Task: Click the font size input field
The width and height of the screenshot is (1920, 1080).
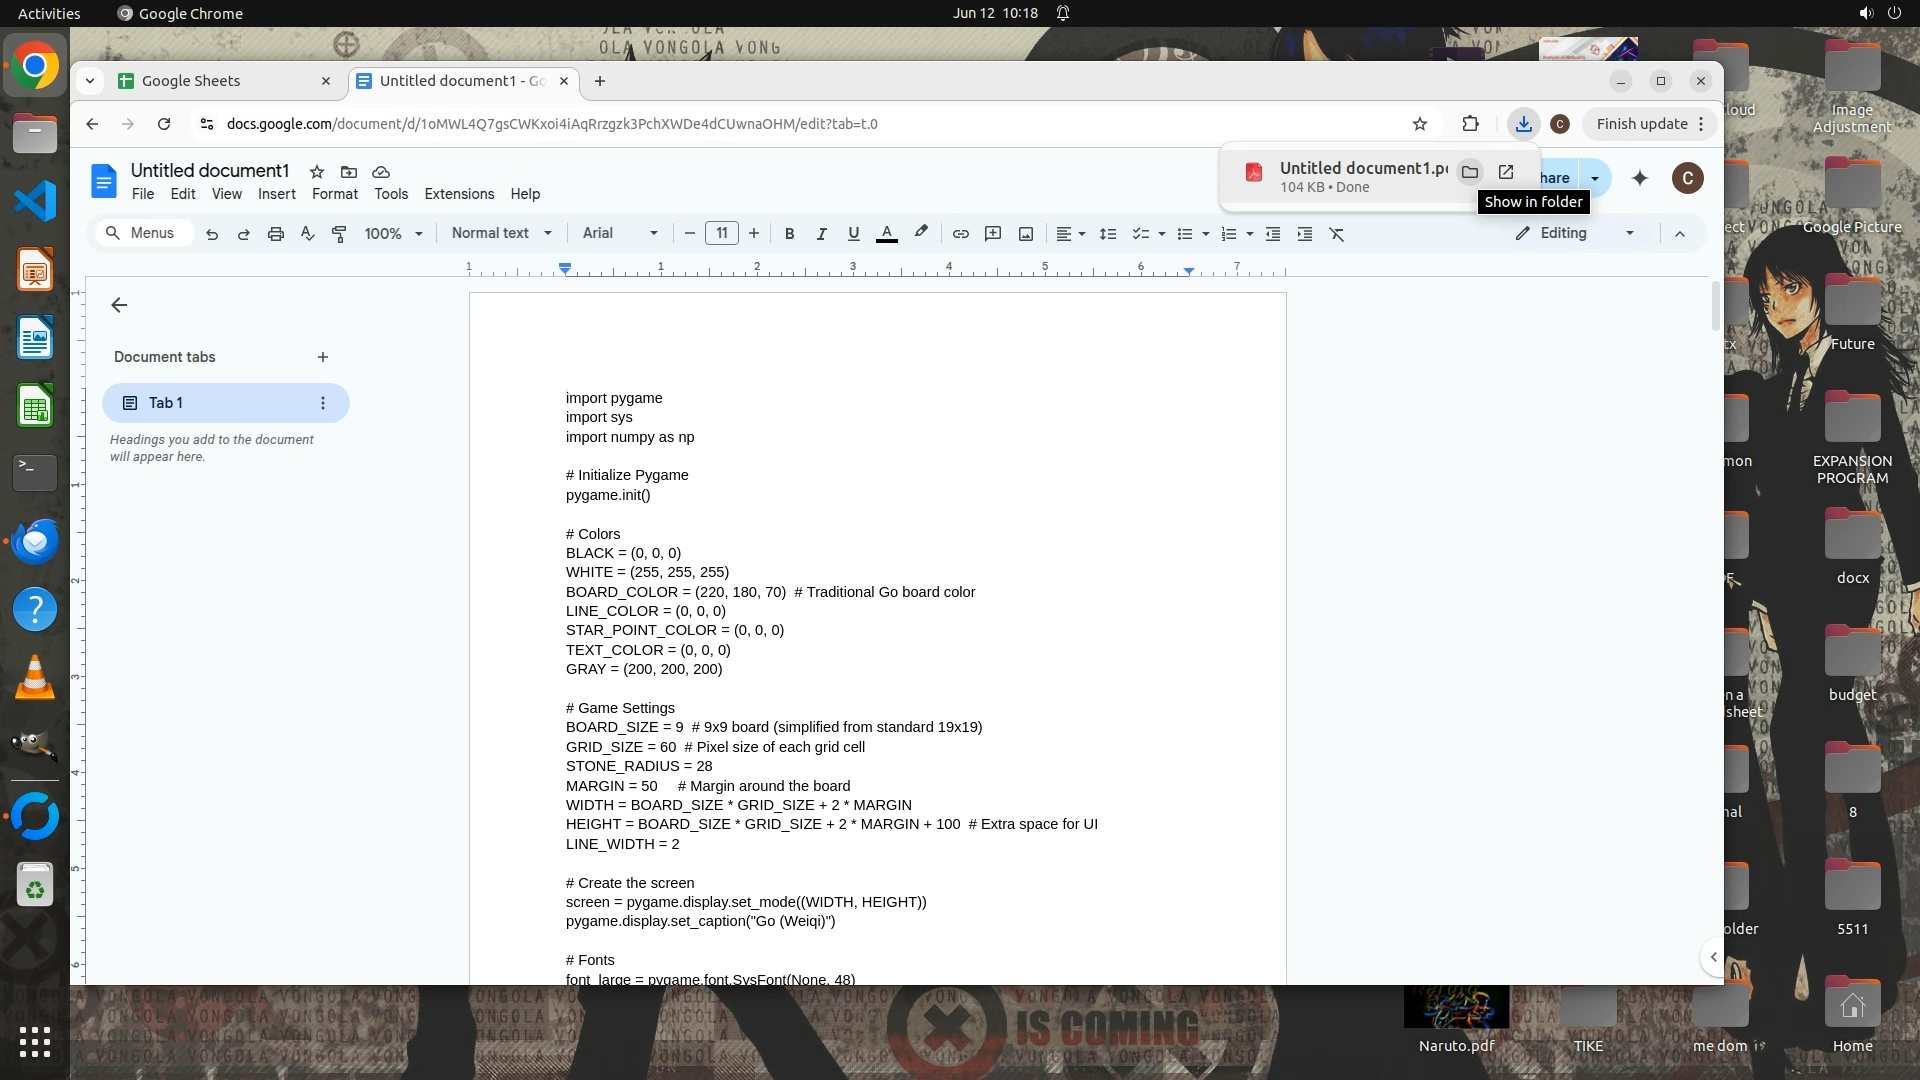Action: pyautogui.click(x=721, y=233)
